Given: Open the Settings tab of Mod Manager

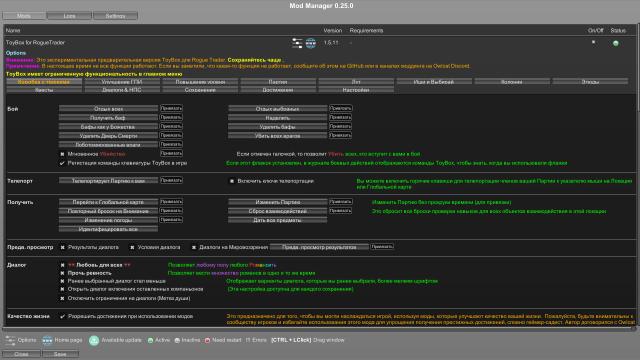Looking at the screenshot, I should (115, 16).
